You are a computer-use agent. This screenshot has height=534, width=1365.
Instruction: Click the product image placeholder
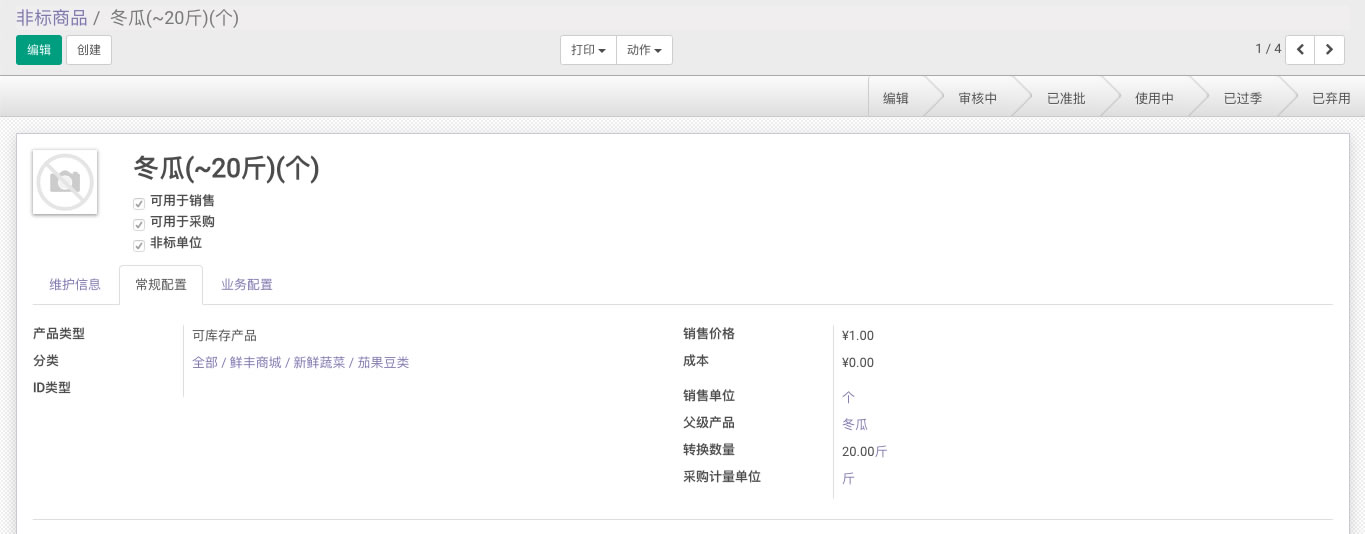pyautogui.click(x=65, y=181)
